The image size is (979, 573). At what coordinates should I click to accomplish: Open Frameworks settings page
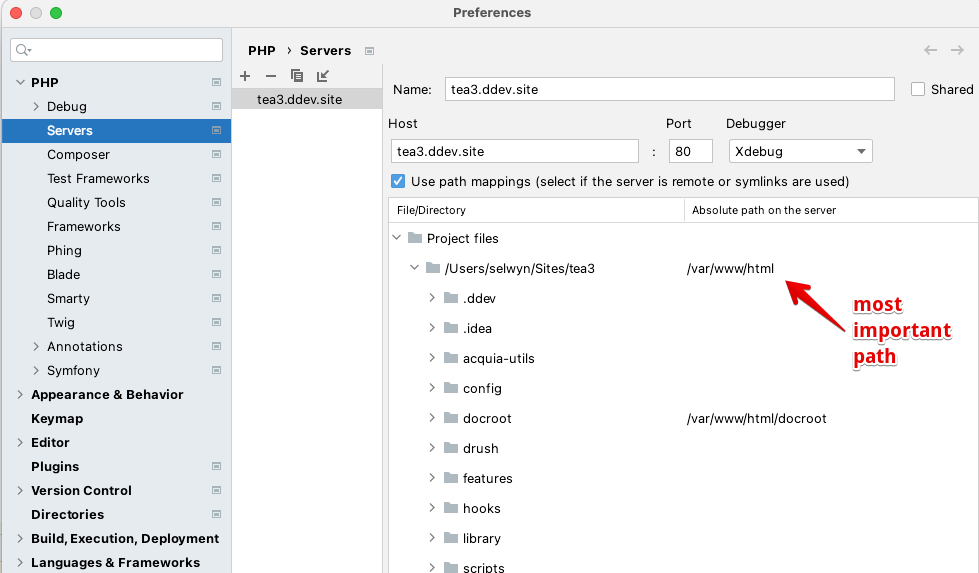(84, 227)
